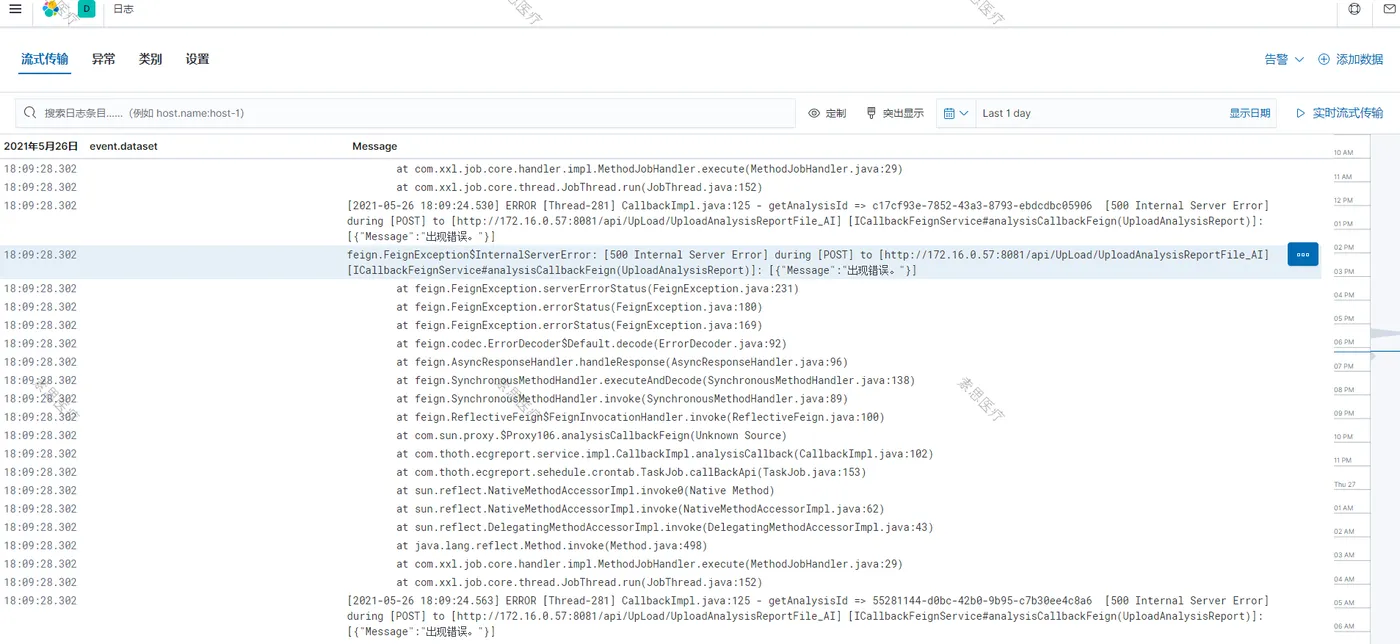This screenshot has height=644, width=1400.
Task: Click the 定制 button
Action: [x=827, y=113]
